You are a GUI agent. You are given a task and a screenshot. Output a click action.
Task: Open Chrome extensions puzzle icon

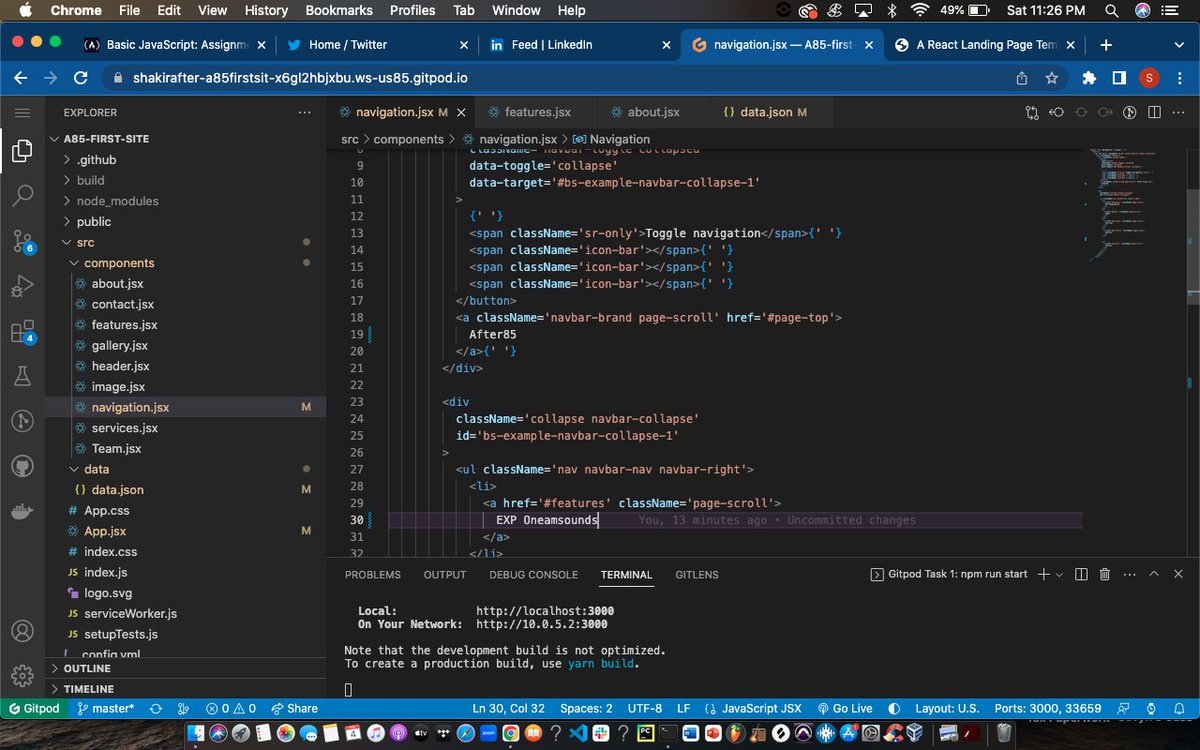pyautogui.click(x=1089, y=78)
